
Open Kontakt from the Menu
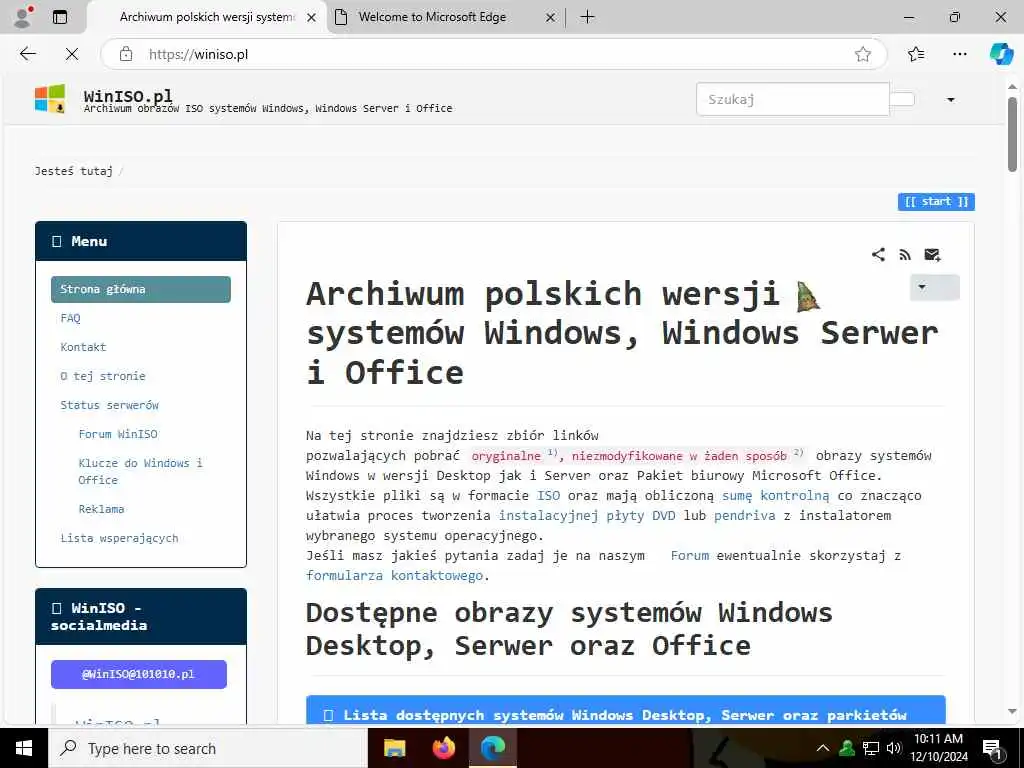[x=83, y=347]
